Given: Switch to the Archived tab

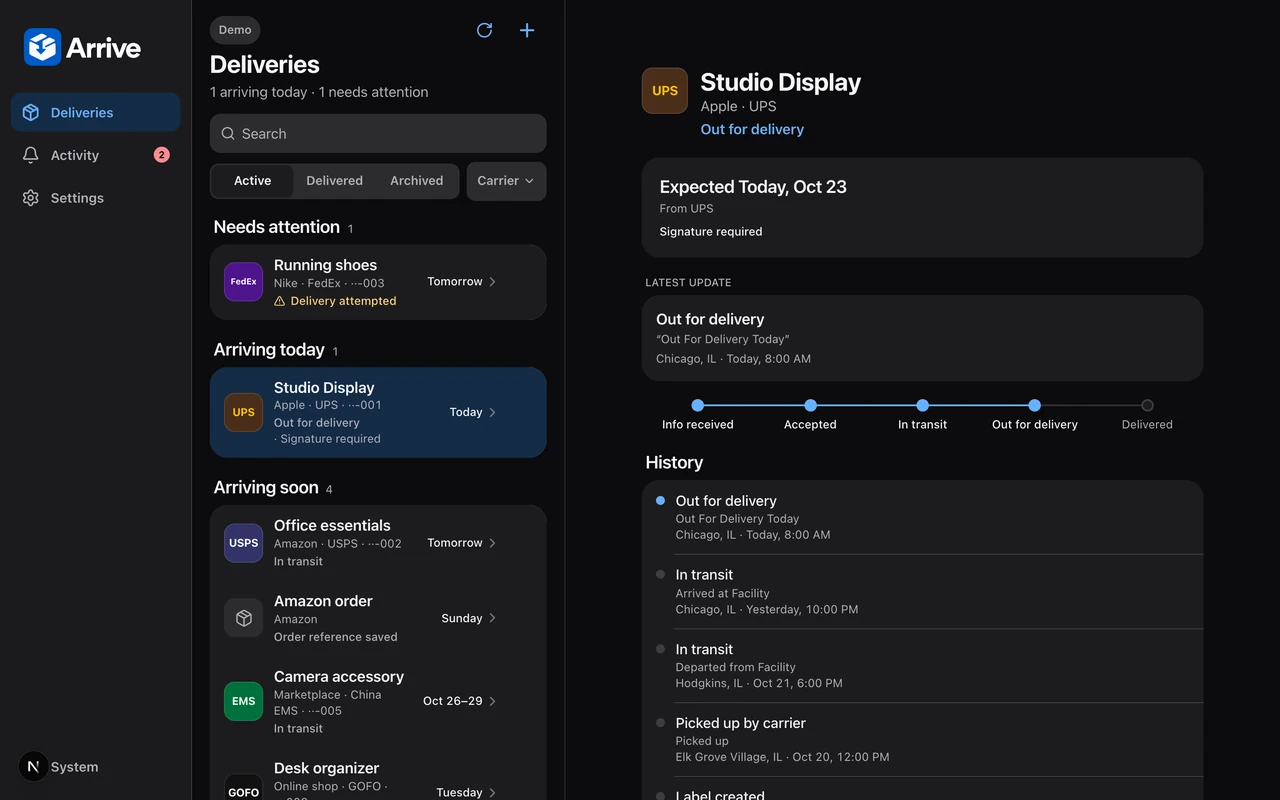Looking at the screenshot, I should (x=416, y=181).
